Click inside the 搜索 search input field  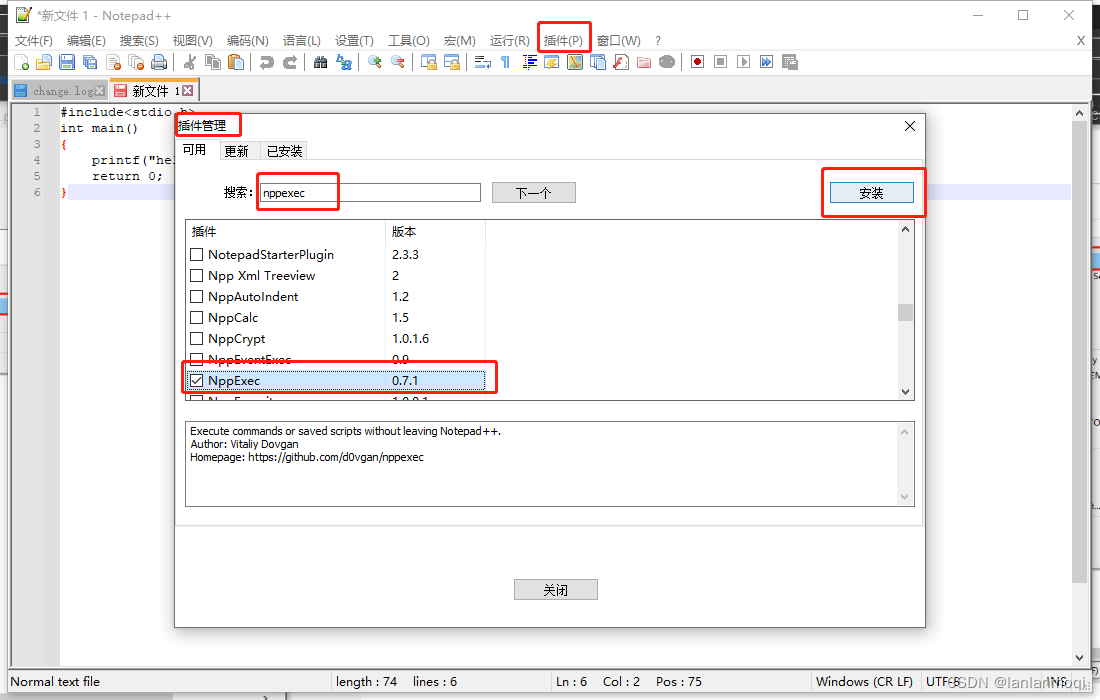370,192
